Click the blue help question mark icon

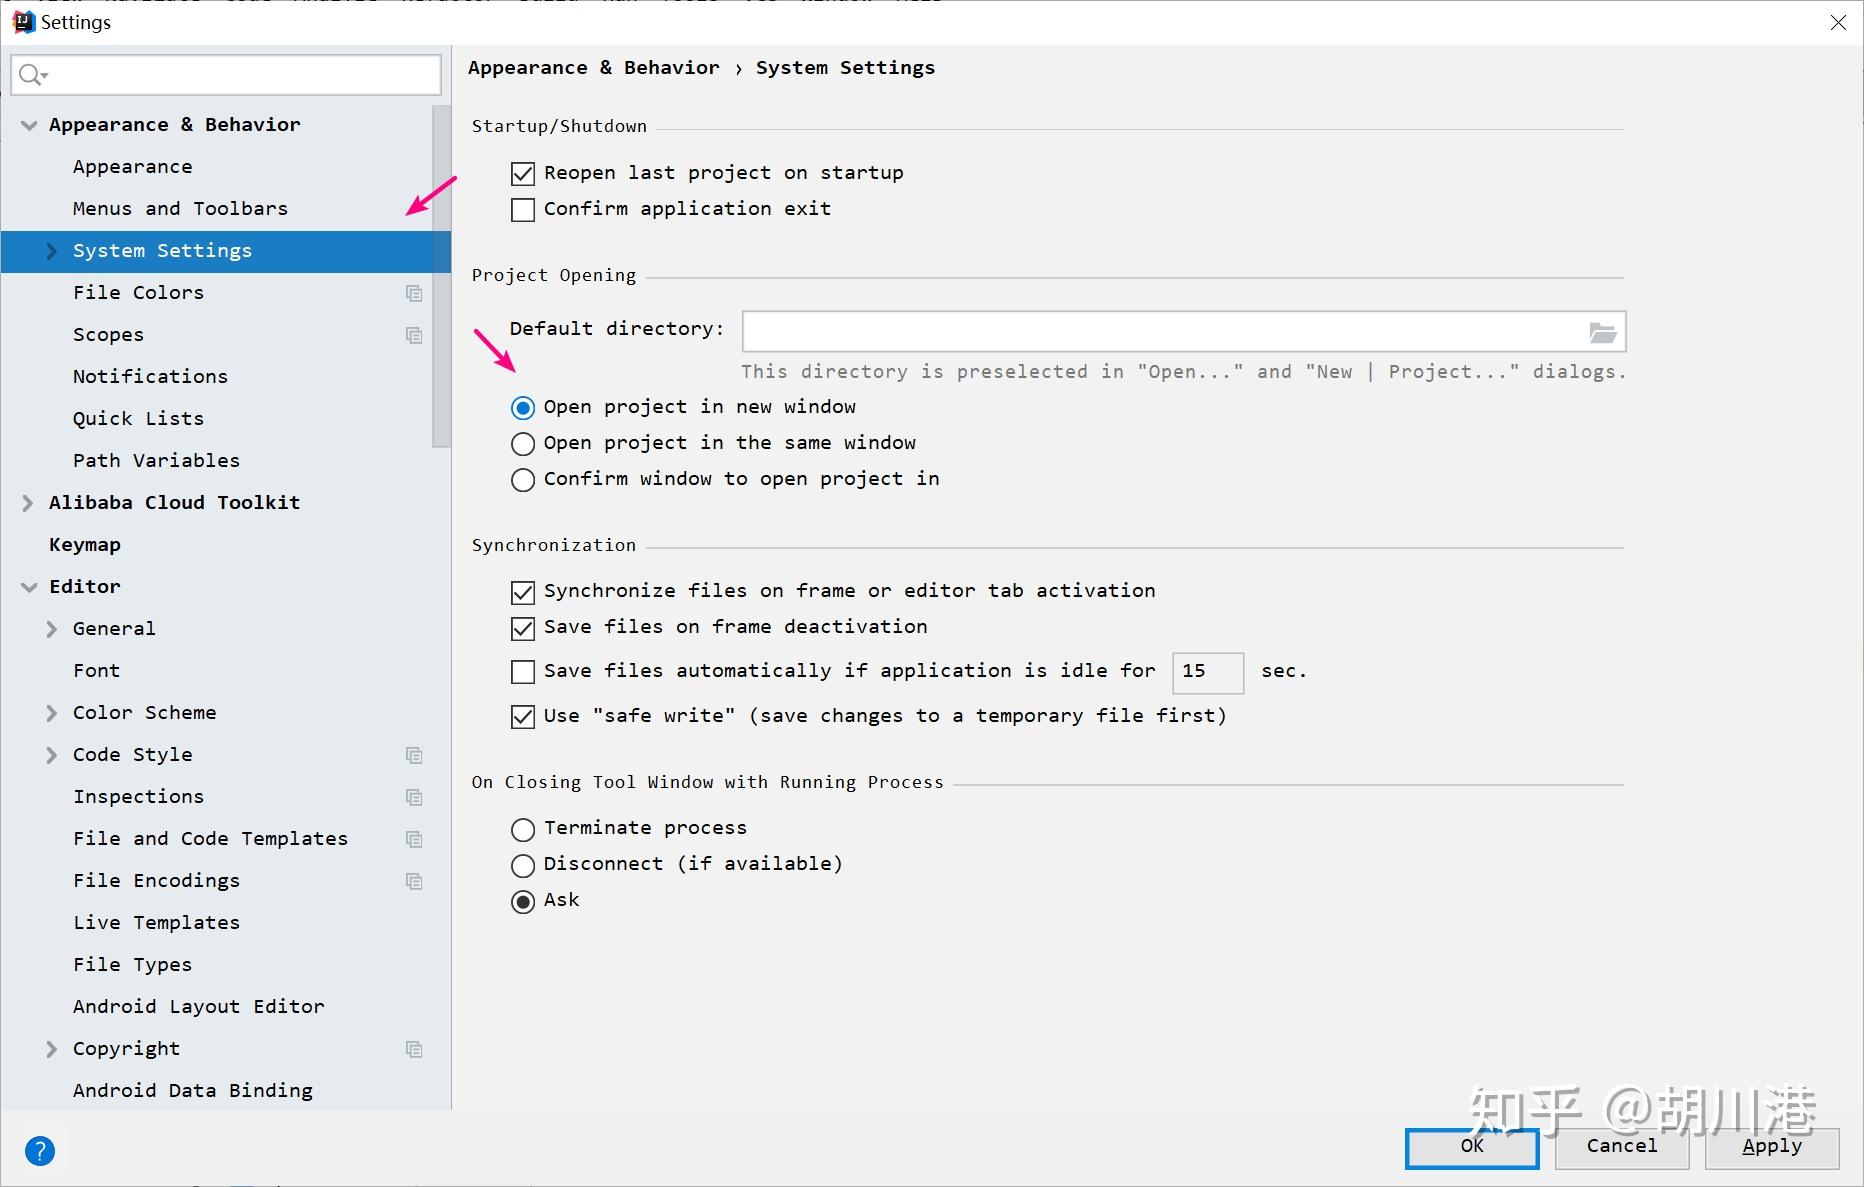[40, 1151]
